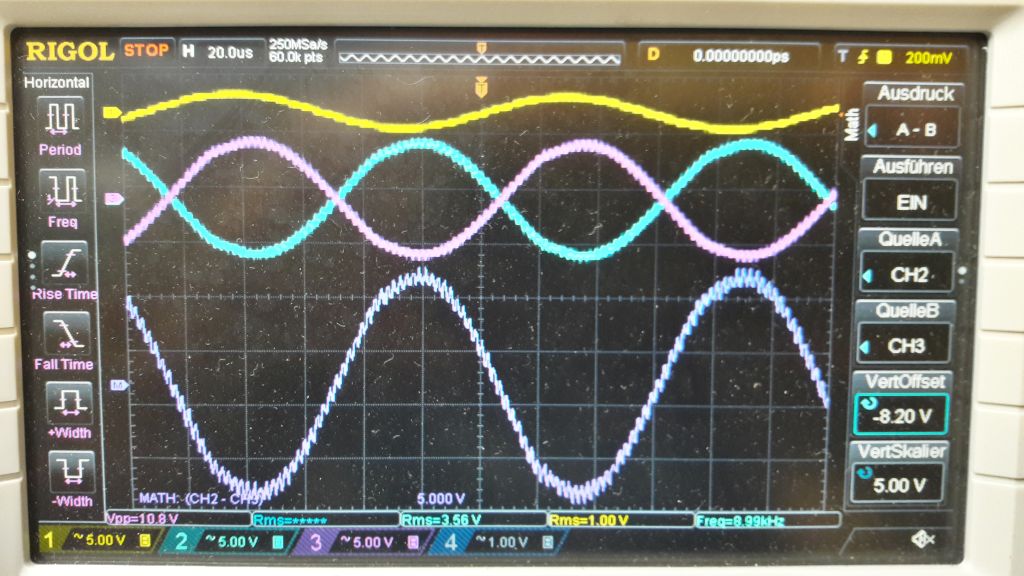This screenshot has height=576, width=1024.
Task: Click the trigger edge slope icon
Action: pyautogui.click(x=863, y=57)
